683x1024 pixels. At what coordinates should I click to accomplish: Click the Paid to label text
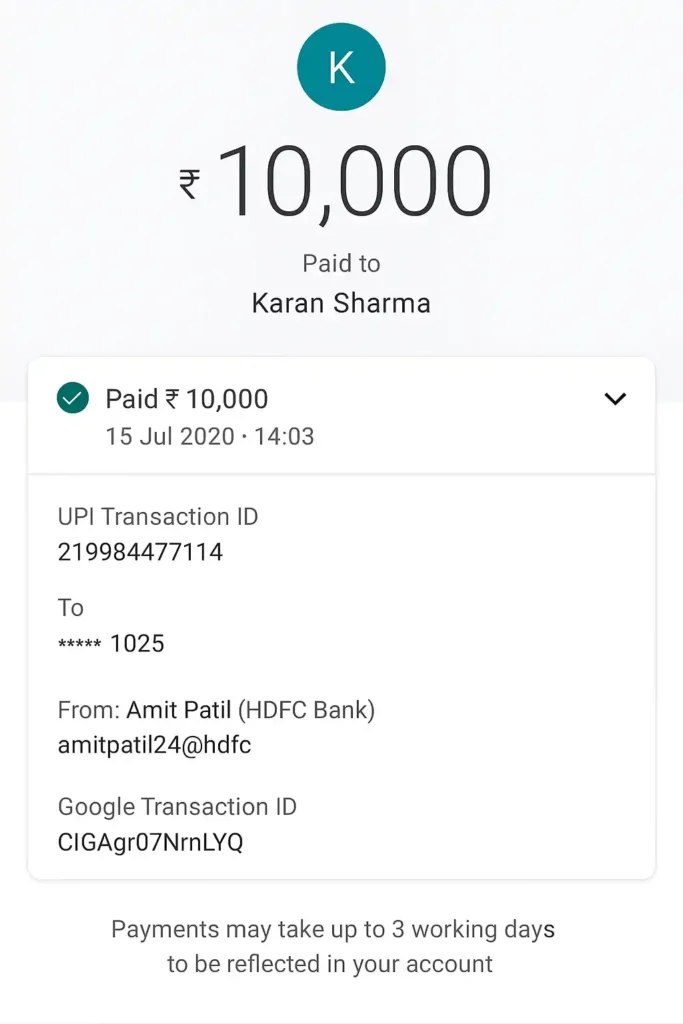click(341, 263)
